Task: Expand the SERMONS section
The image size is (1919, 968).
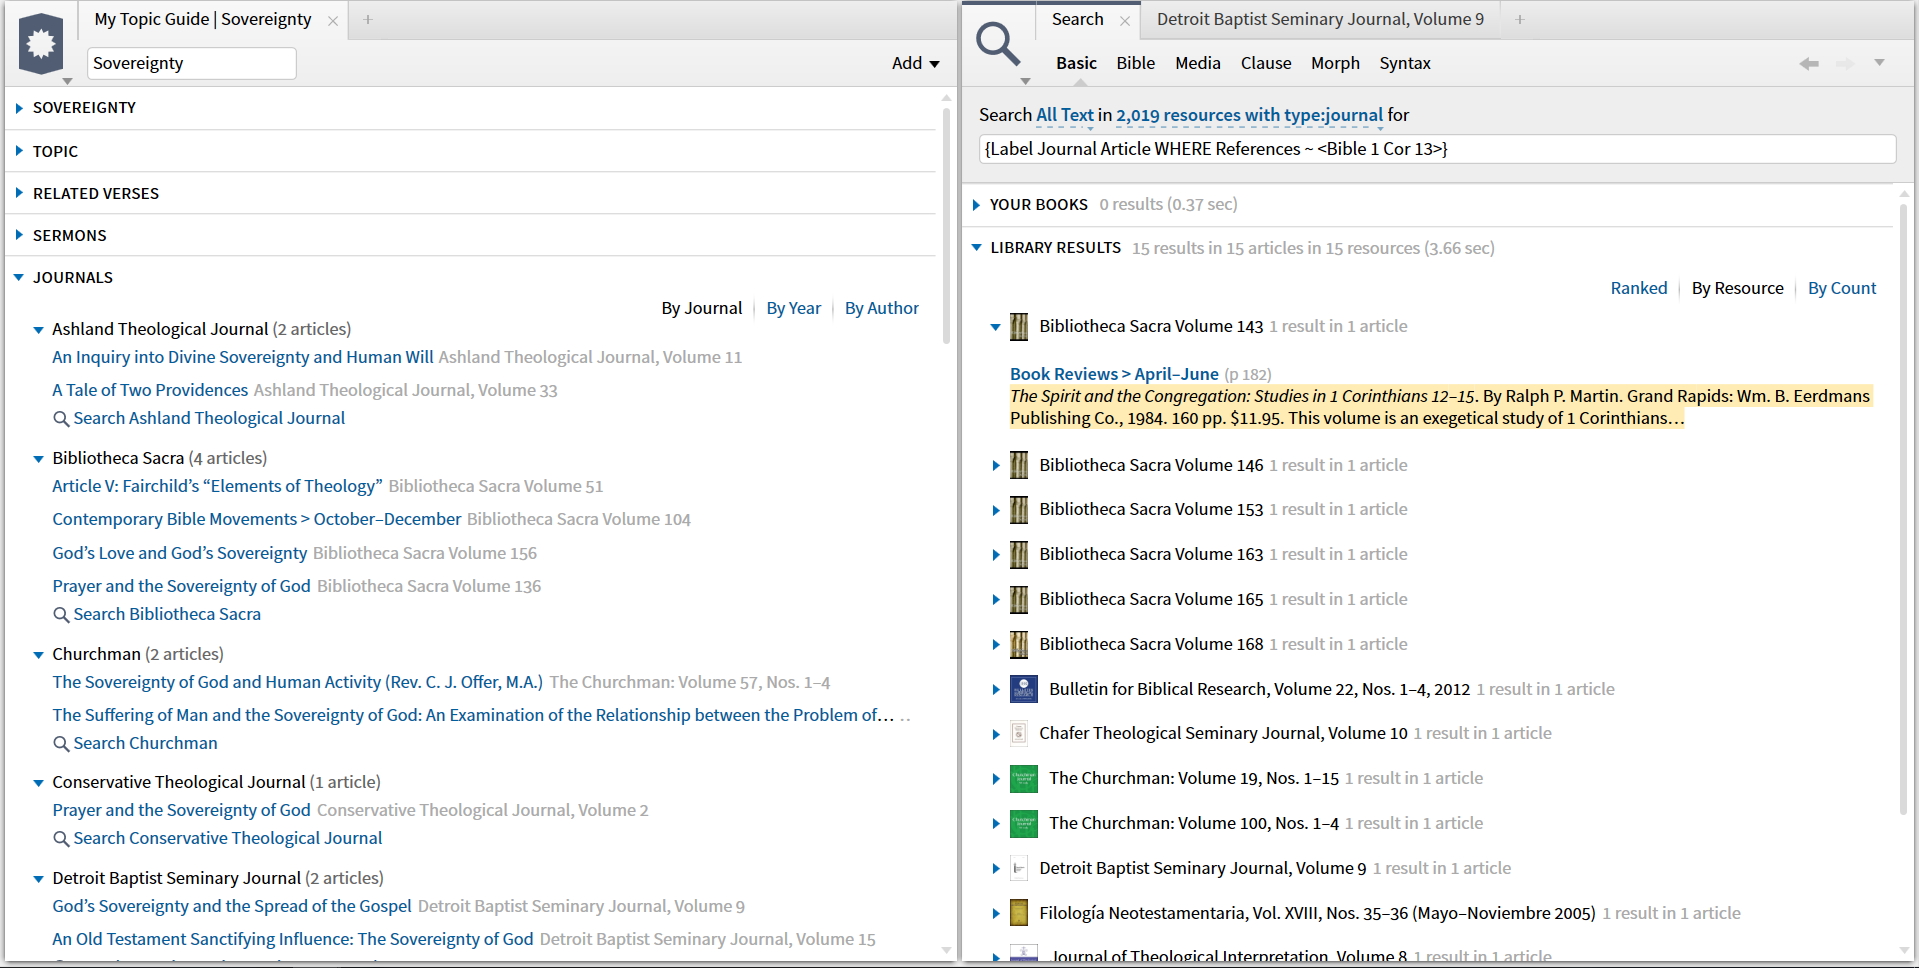Action: (19, 235)
